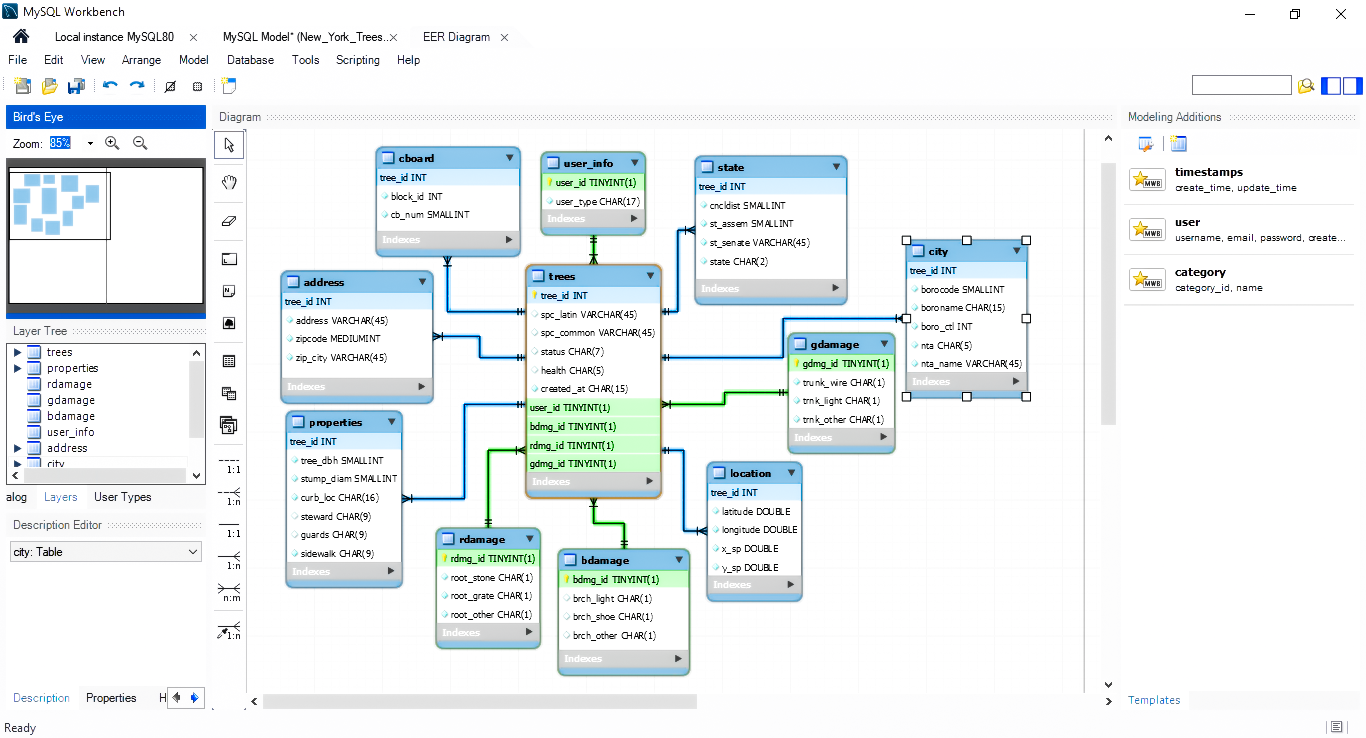This screenshot has width=1366, height=738.
Task: Open the Zoom percentage dropdown
Action: click(90, 143)
